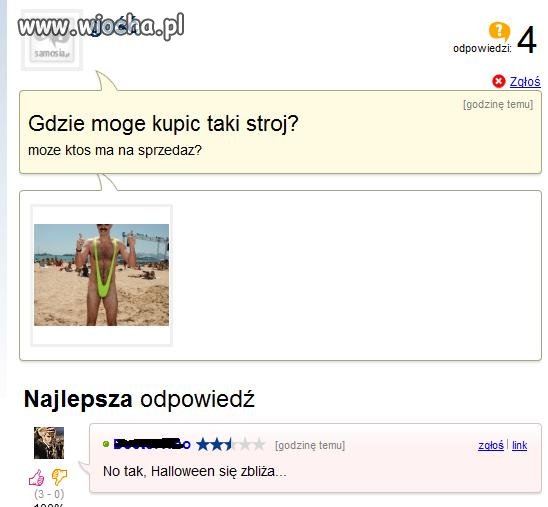Screen dimensions: 548x507
Task: Click the "zgłoś" link in the answer
Action: [x=491, y=445]
